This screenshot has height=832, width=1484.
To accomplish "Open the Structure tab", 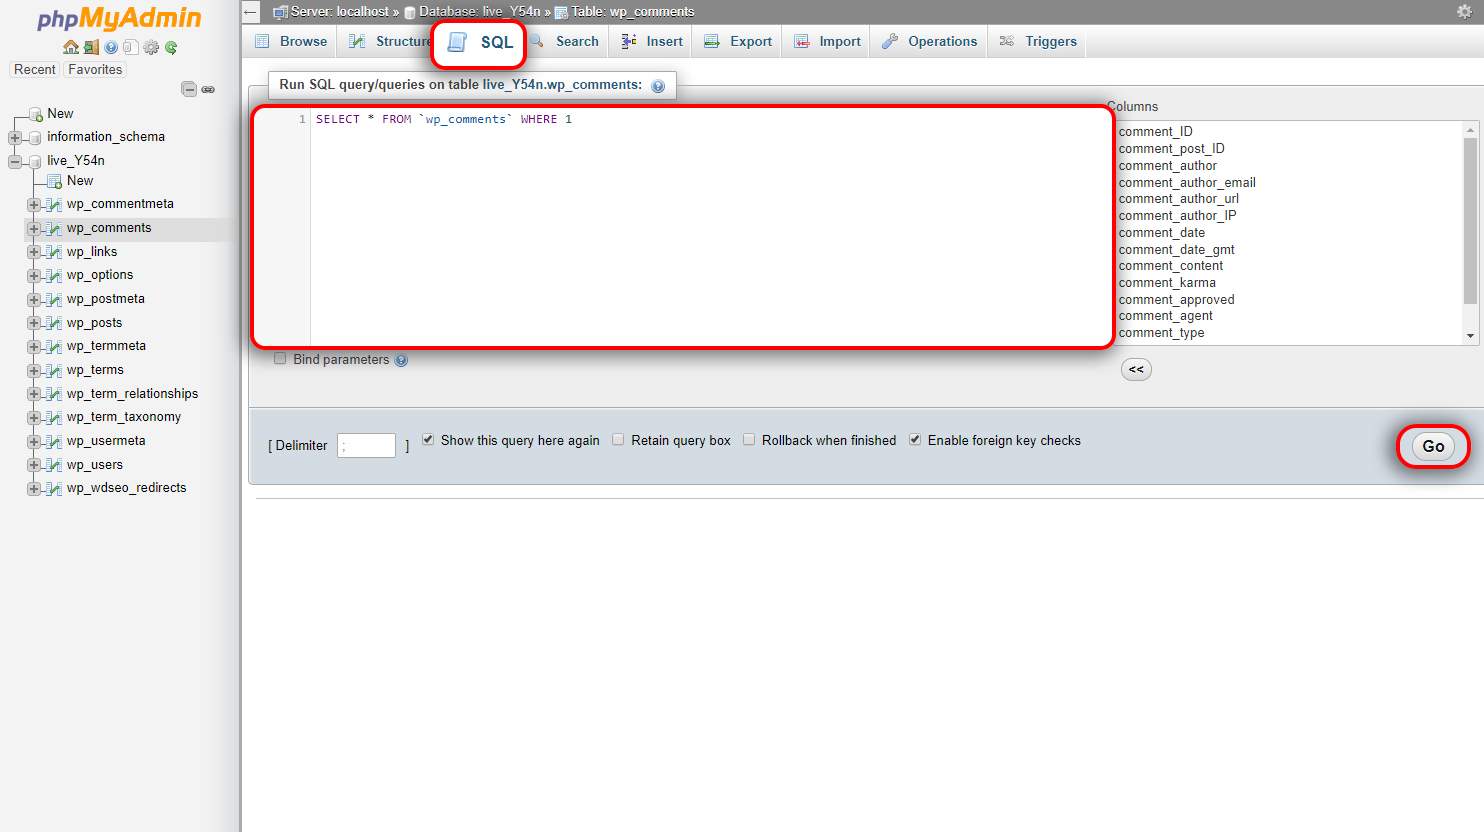I will 390,41.
